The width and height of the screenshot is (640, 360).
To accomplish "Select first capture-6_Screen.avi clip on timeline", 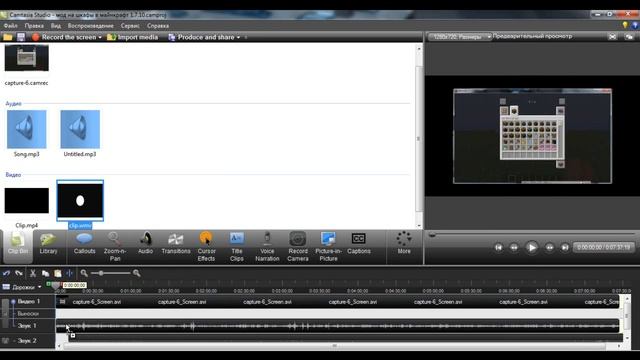I will pos(97,302).
